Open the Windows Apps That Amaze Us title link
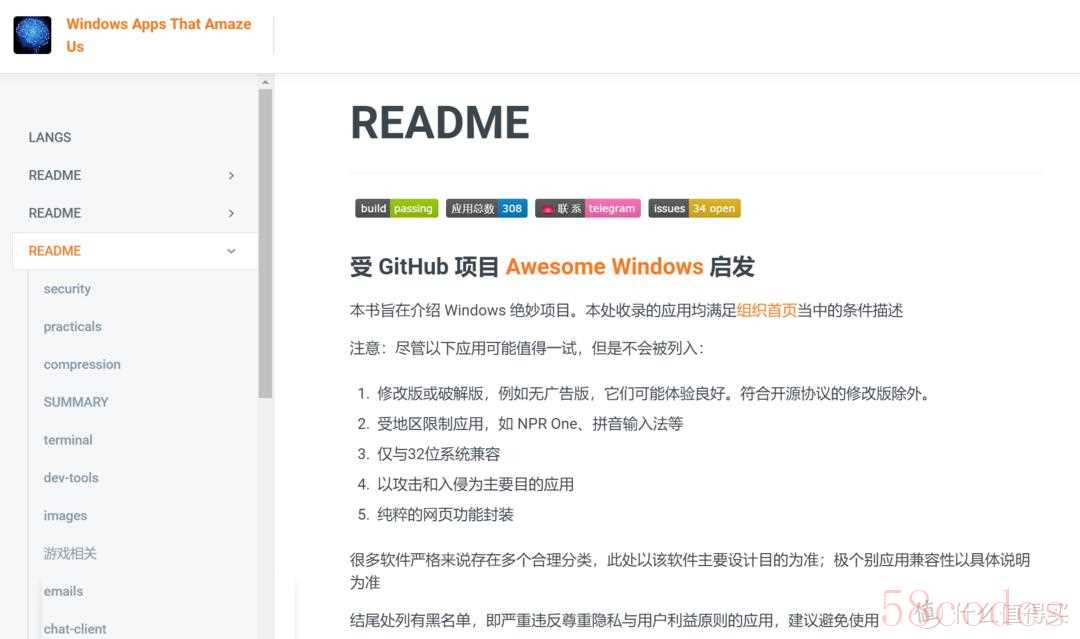The image size is (1080, 639). tap(158, 35)
